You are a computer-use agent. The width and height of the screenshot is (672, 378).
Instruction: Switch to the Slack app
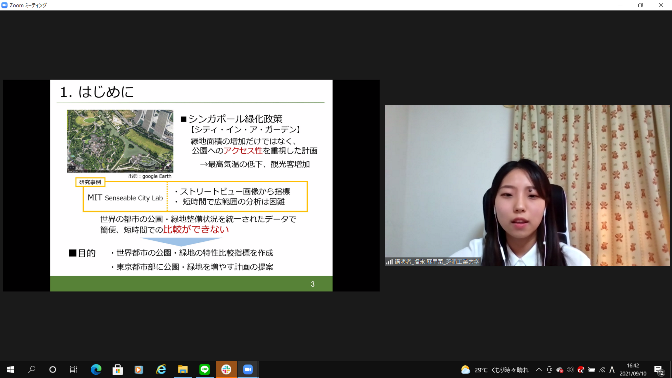(x=226, y=369)
